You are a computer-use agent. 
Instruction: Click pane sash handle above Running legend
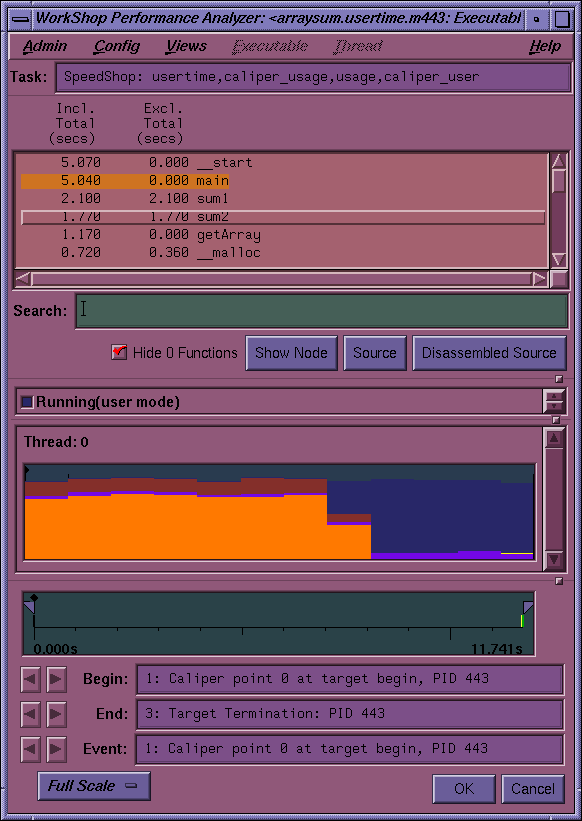[558, 379]
